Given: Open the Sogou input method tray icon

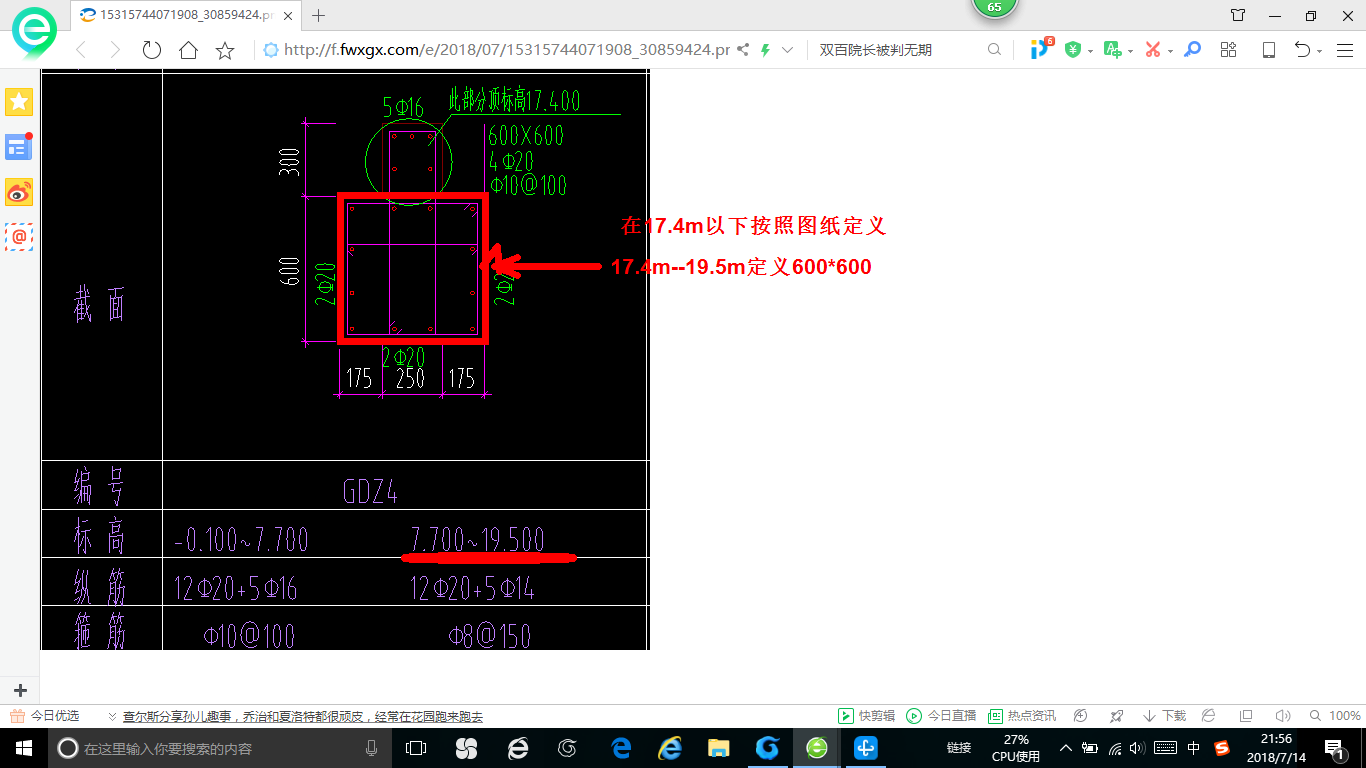Looking at the screenshot, I should coord(1221,748).
